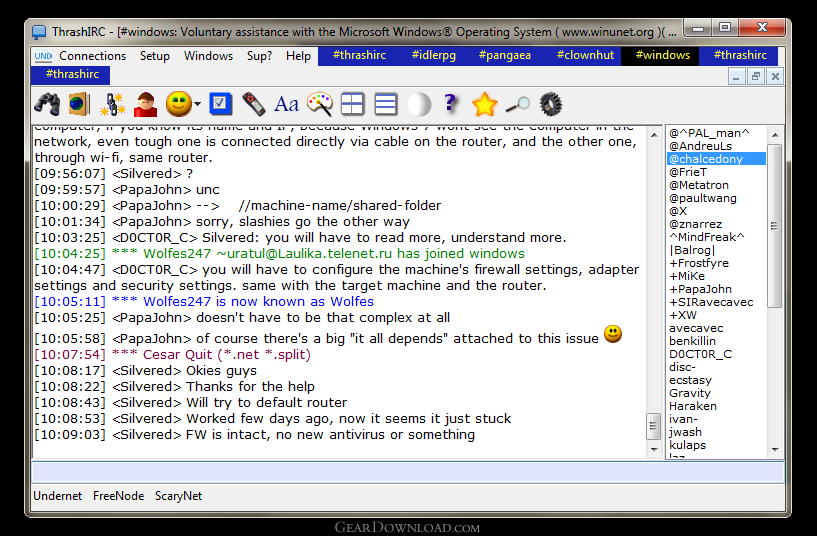The height and width of the screenshot is (536, 817).
Task: Click the yellow smiley emoticon button
Action: click(179, 104)
